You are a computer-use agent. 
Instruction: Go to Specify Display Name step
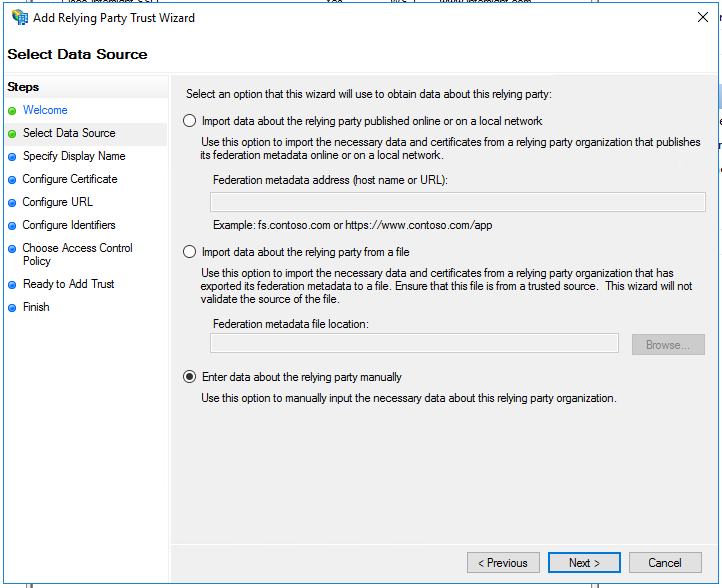[x=73, y=156]
